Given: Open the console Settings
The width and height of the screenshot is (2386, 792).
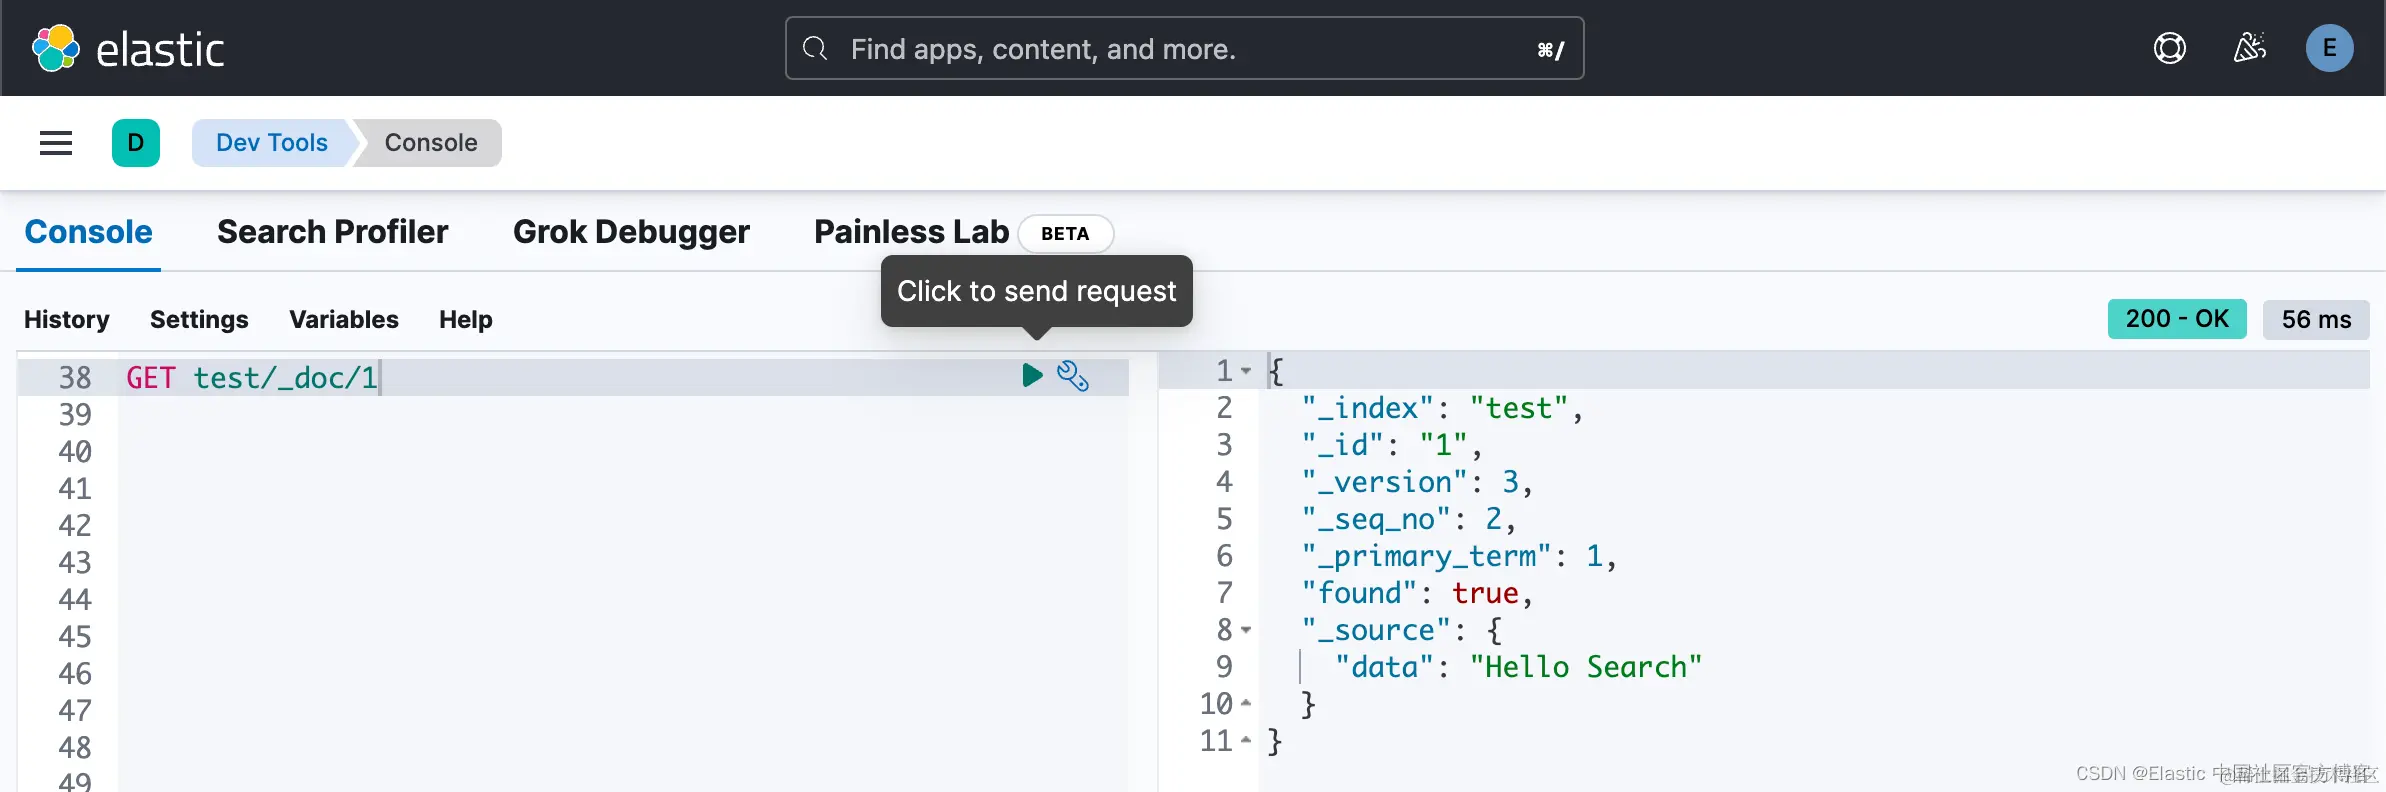Looking at the screenshot, I should (199, 320).
